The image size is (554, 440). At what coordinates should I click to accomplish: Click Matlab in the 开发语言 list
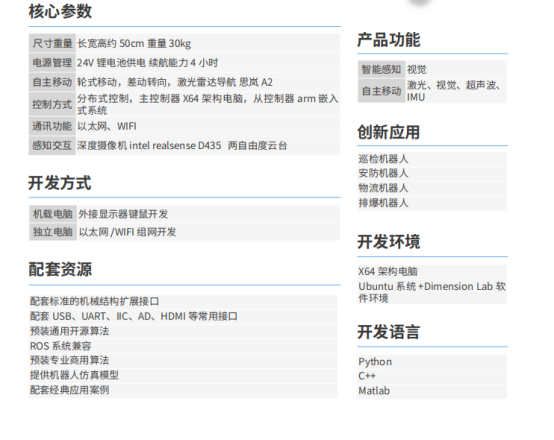(374, 391)
